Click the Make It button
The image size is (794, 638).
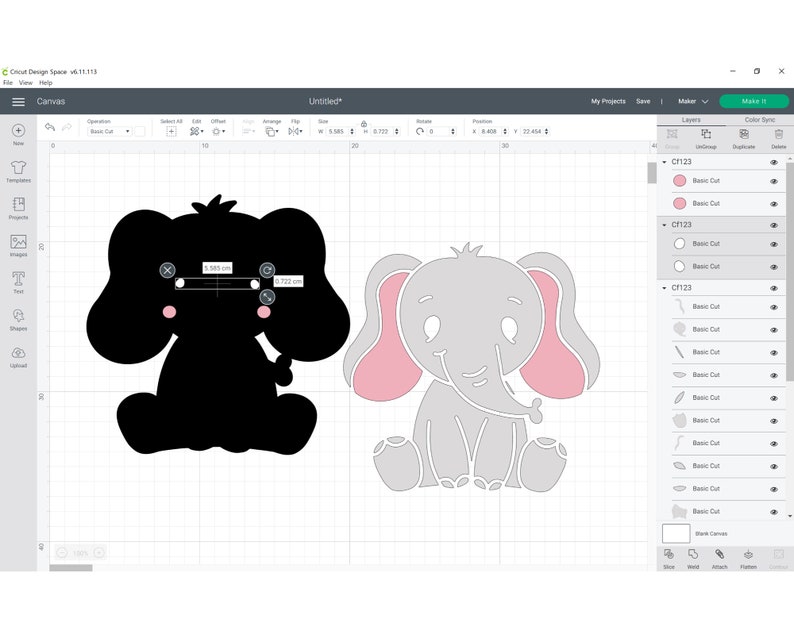point(754,102)
